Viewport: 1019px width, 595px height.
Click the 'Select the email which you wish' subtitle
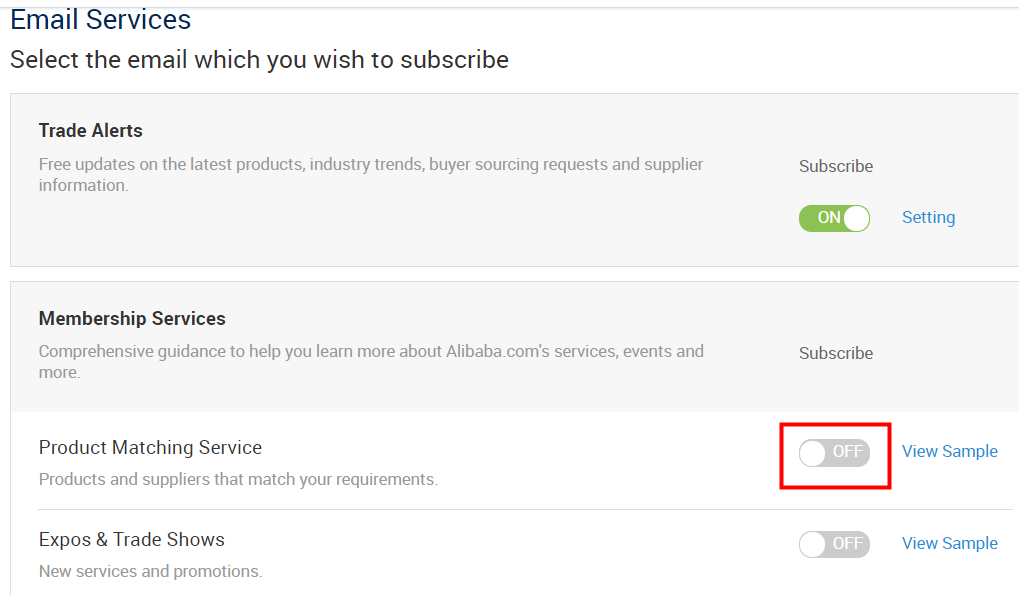(x=259, y=60)
